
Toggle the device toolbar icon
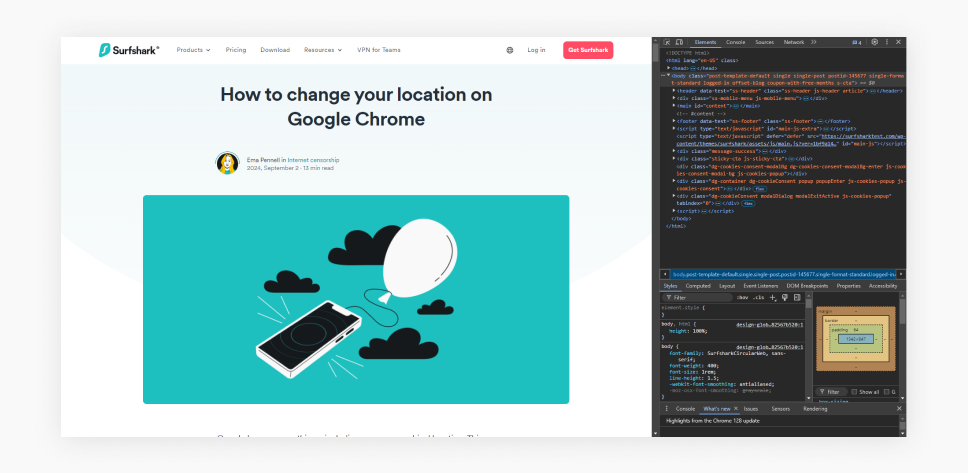click(x=678, y=42)
